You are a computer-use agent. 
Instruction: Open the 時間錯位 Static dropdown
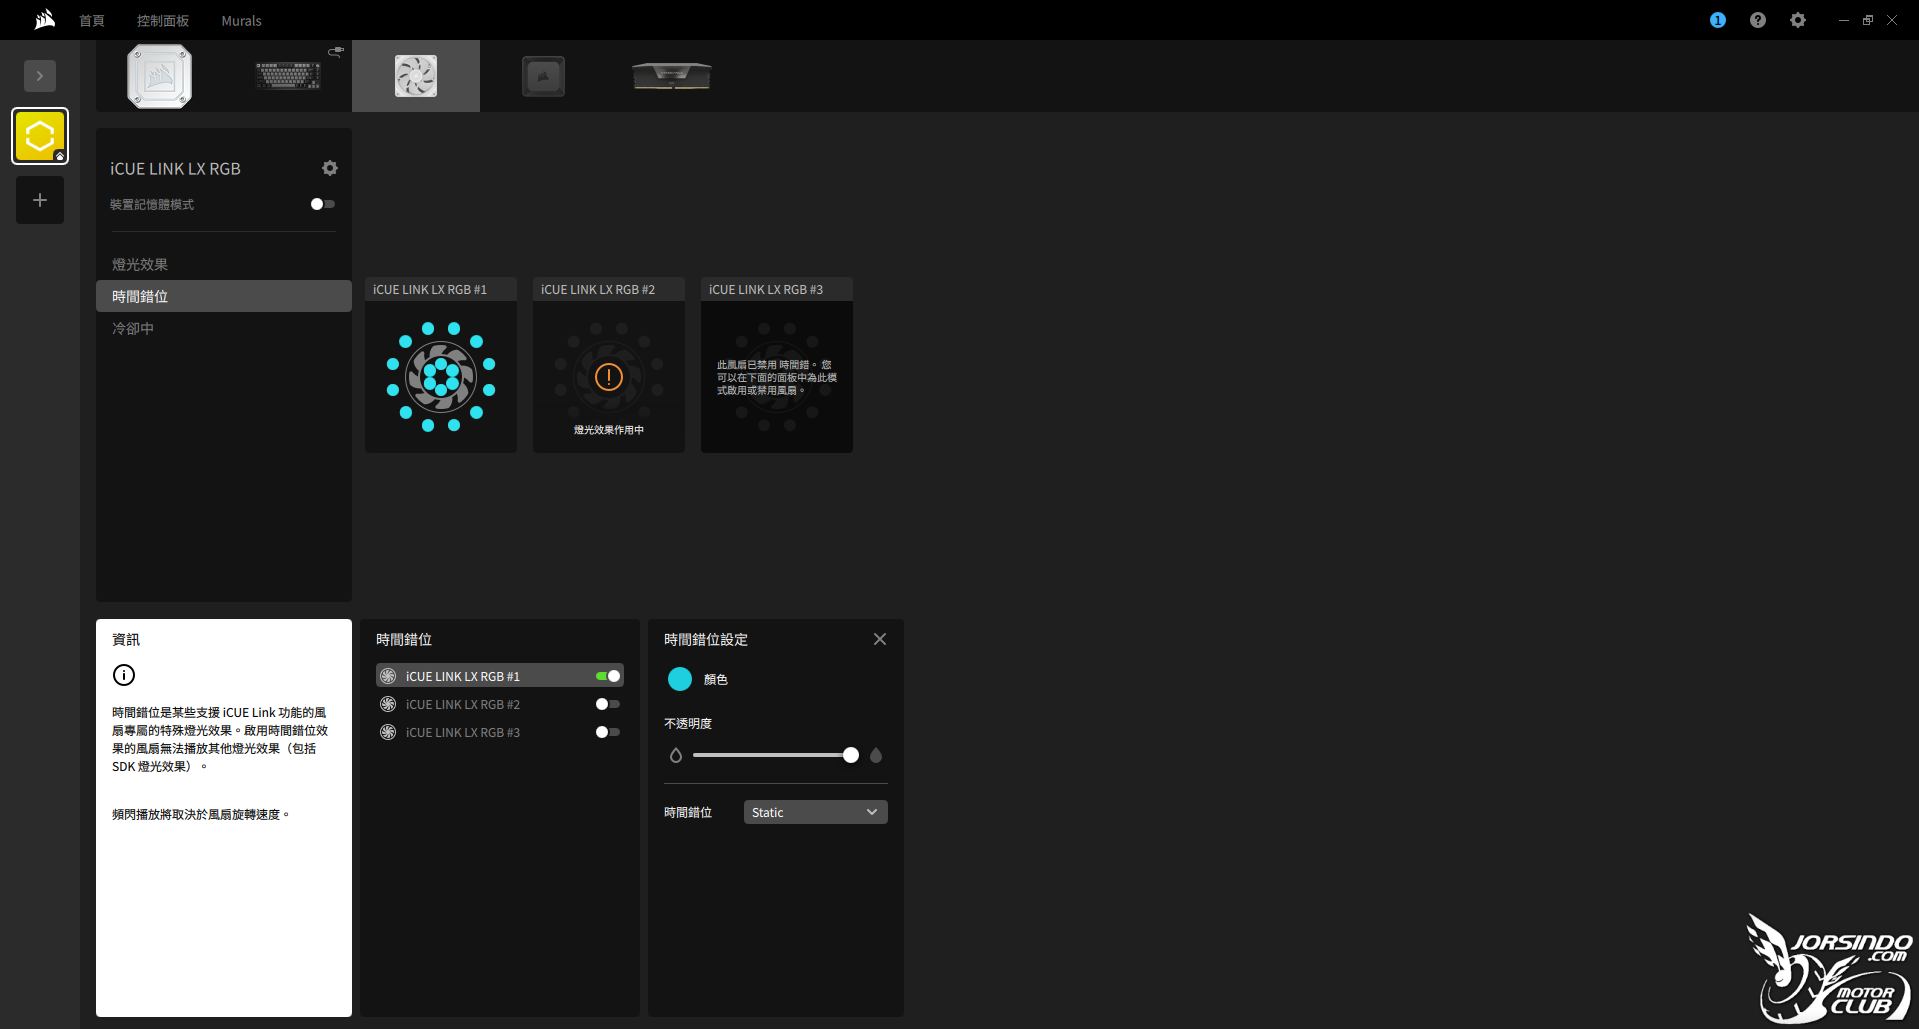pos(816,812)
